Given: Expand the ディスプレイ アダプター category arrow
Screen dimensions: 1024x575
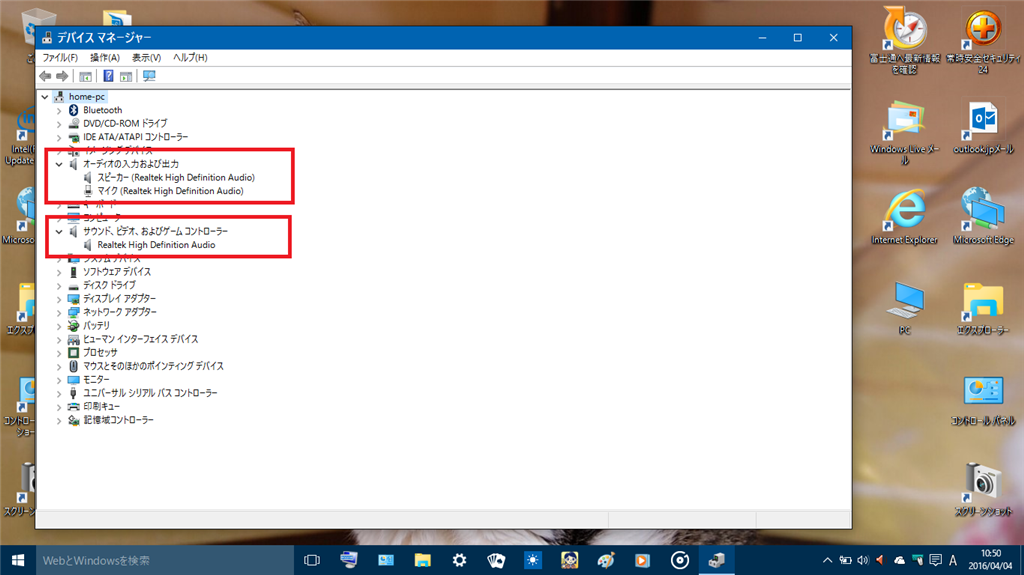Looking at the screenshot, I should tap(59, 299).
